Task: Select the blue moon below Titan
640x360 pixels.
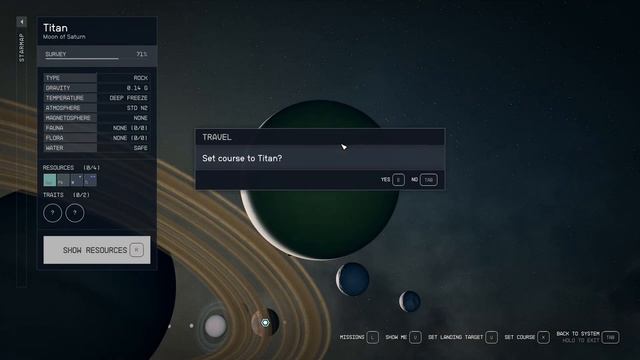Action: (x=353, y=279)
